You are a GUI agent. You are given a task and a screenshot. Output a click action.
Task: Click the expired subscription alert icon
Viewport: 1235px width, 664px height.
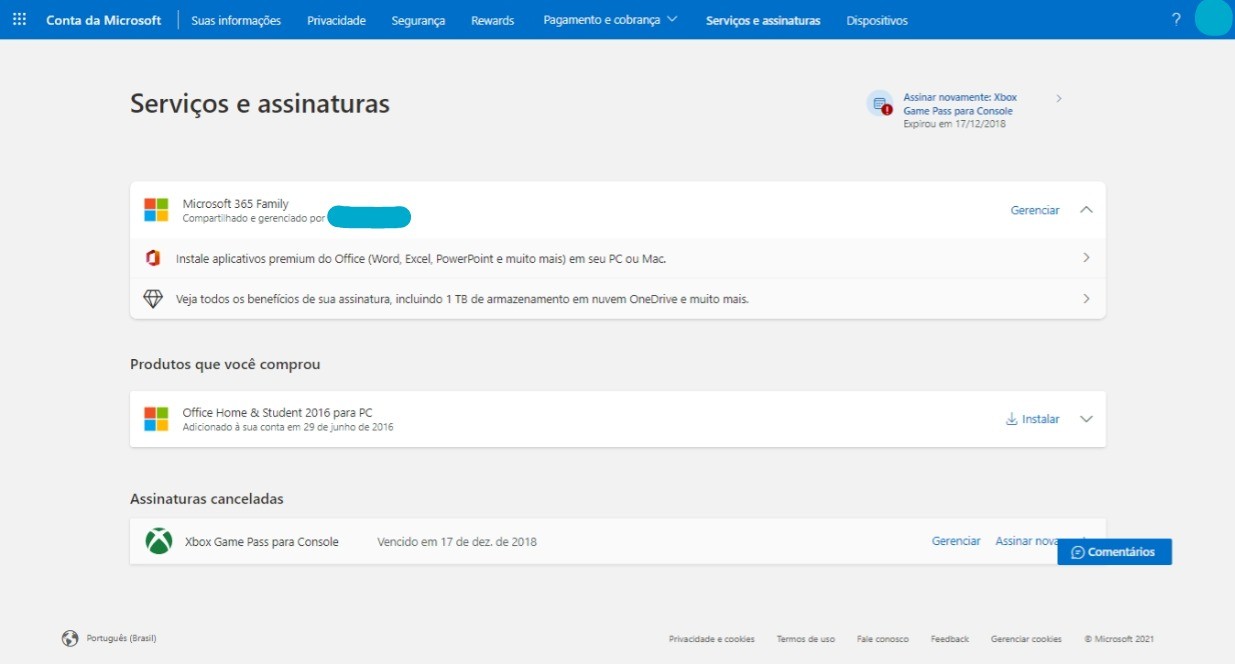coord(880,104)
